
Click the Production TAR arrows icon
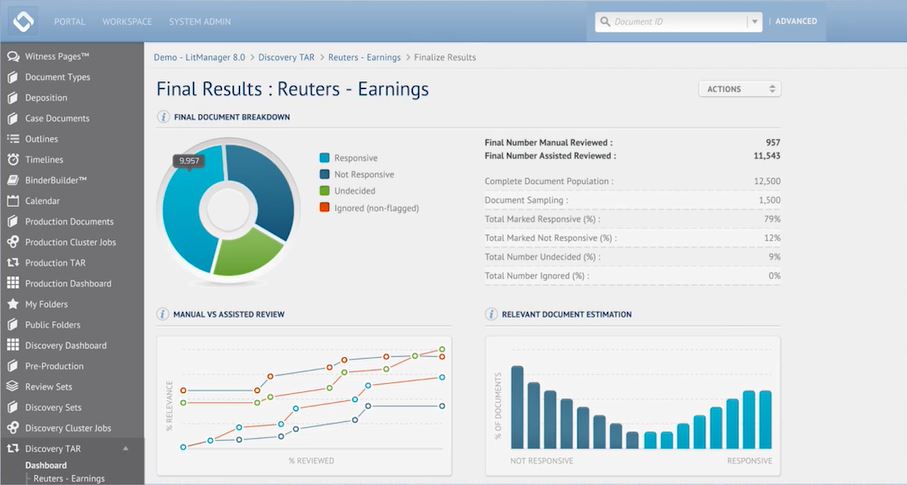[x=13, y=262]
